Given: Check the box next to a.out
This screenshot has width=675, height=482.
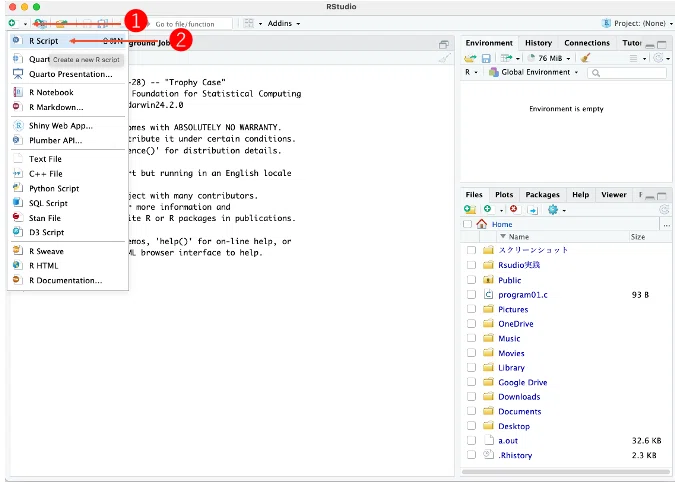Looking at the screenshot, I should [x=471, y=440].
